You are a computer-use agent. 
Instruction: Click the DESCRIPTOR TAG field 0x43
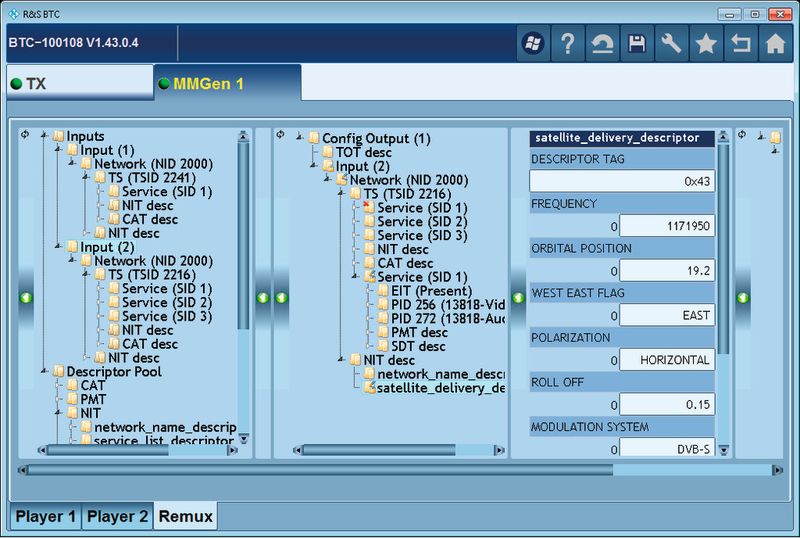click(622, 181)
